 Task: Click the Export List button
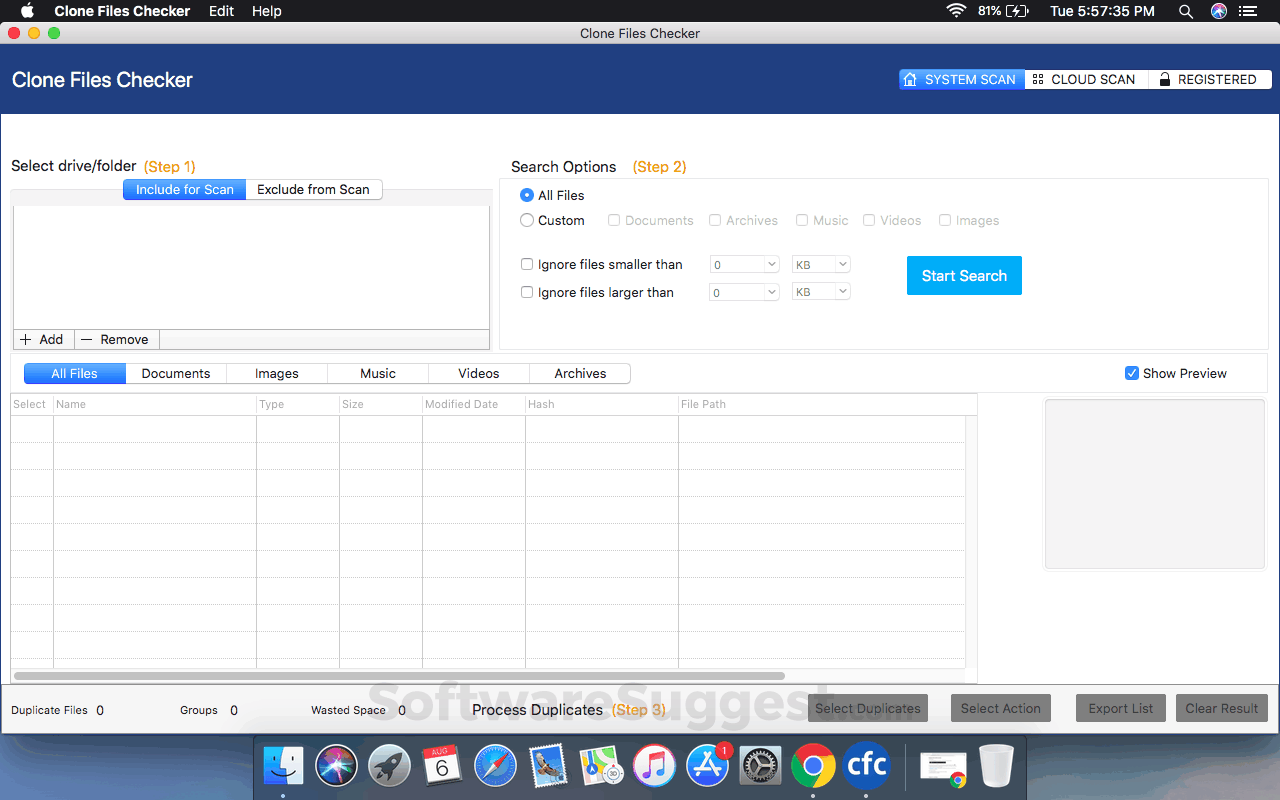coord(1120,708)
